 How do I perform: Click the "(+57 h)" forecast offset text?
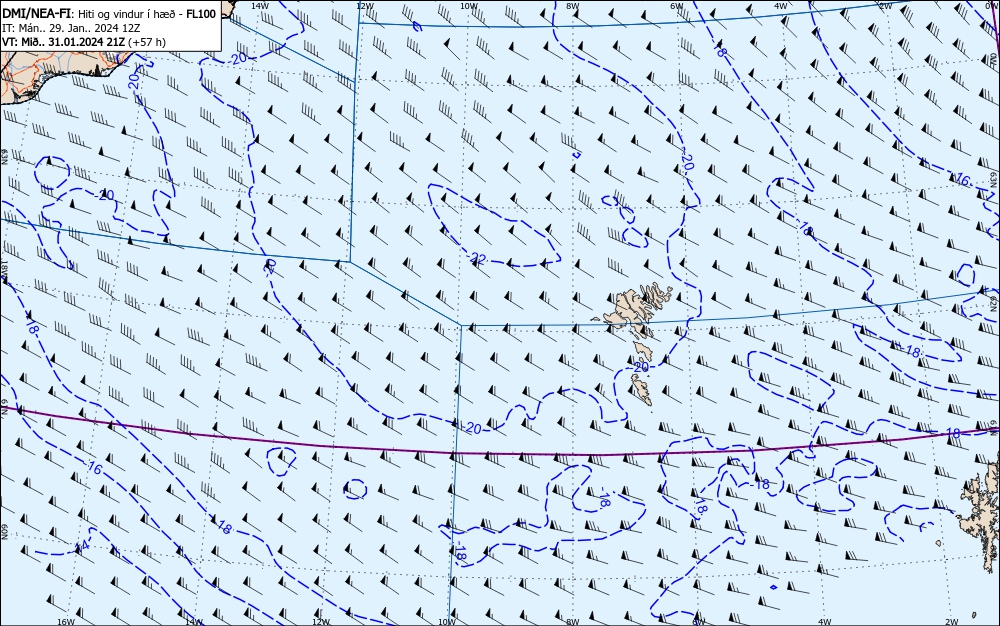click(x=147, y=42)
